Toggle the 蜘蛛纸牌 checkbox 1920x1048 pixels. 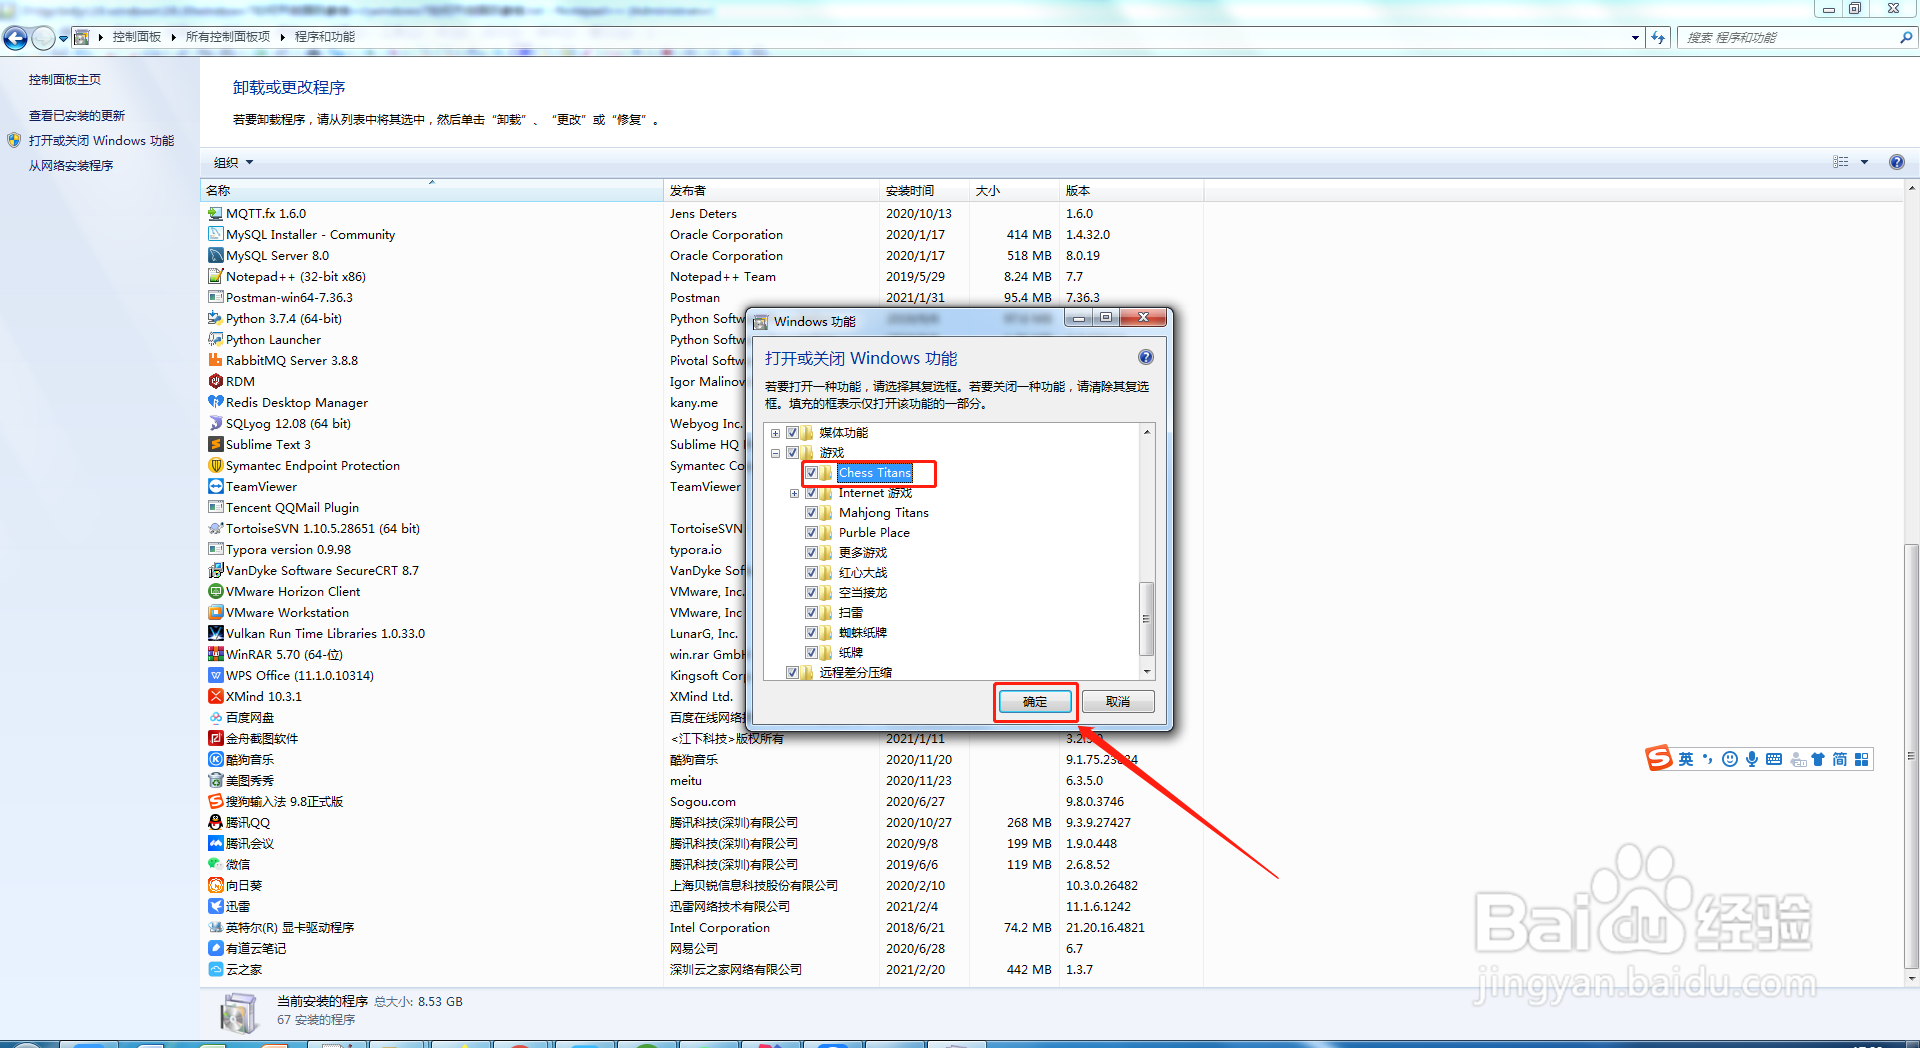tap(812, 632)
